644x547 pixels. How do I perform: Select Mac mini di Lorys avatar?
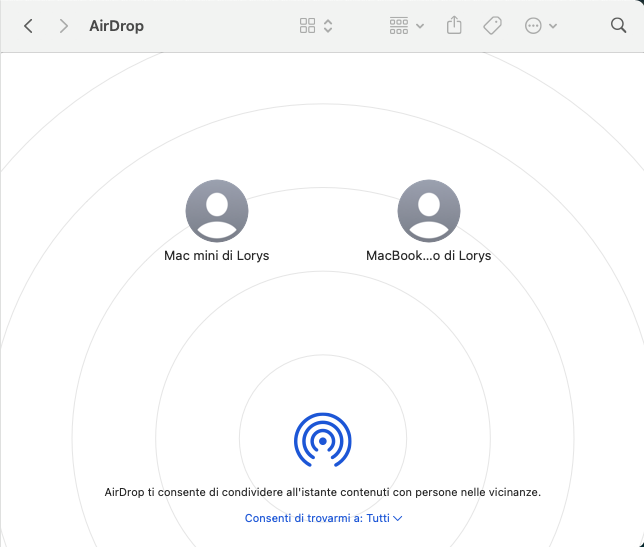tap(217, 211)
